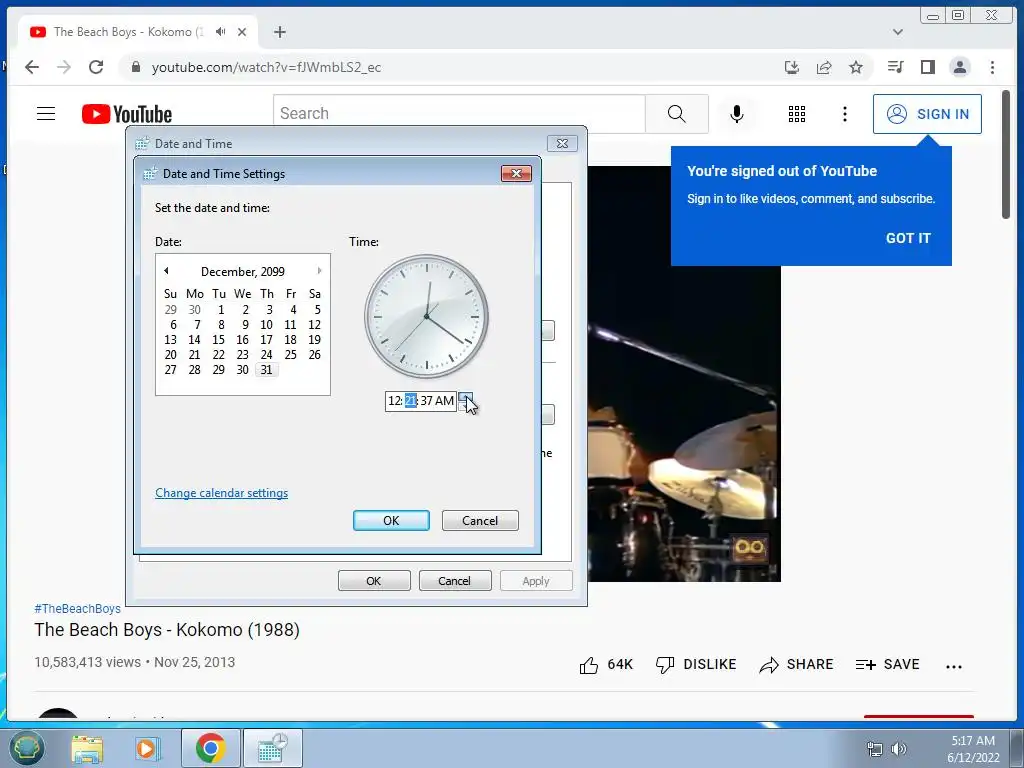Open the Windows Start orb
The image size is (1024, 768).
(x=26, y=748)
